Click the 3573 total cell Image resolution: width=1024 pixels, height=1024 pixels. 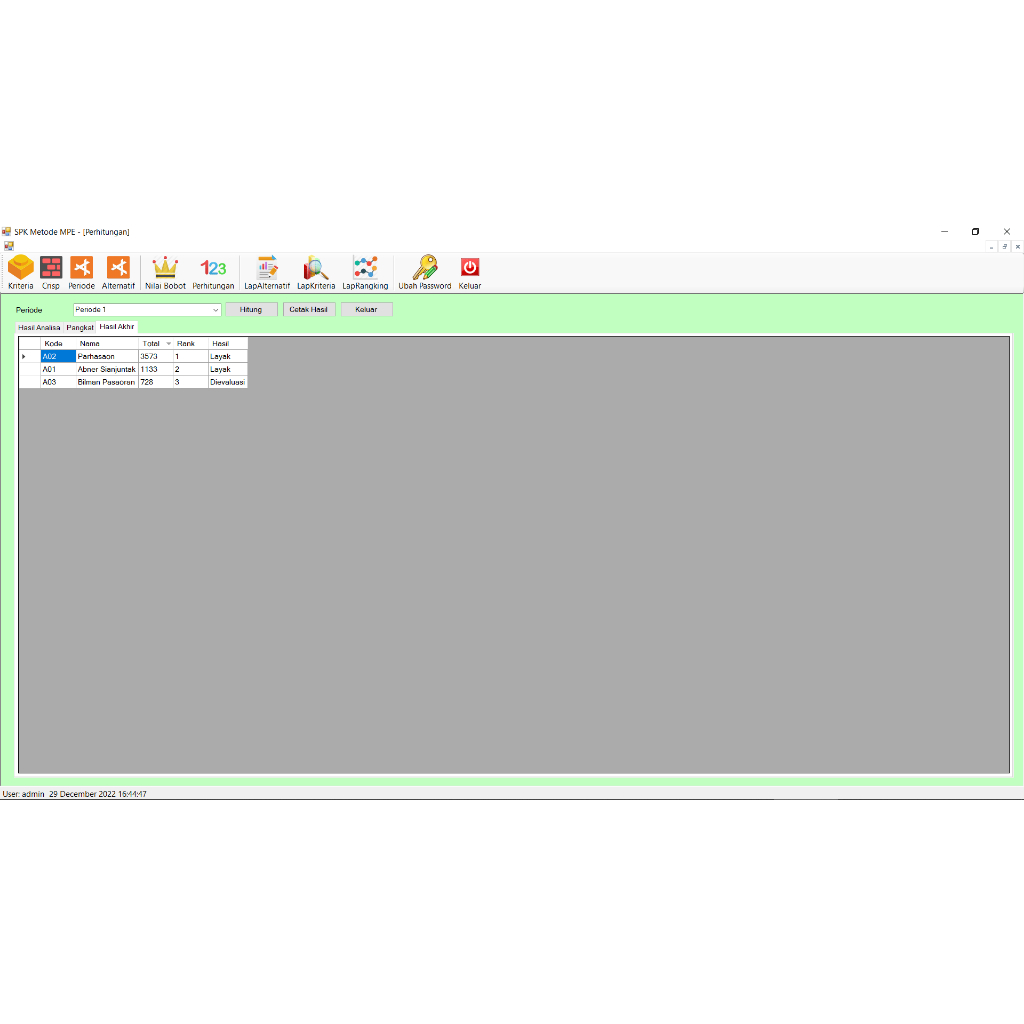click(155, 357)
